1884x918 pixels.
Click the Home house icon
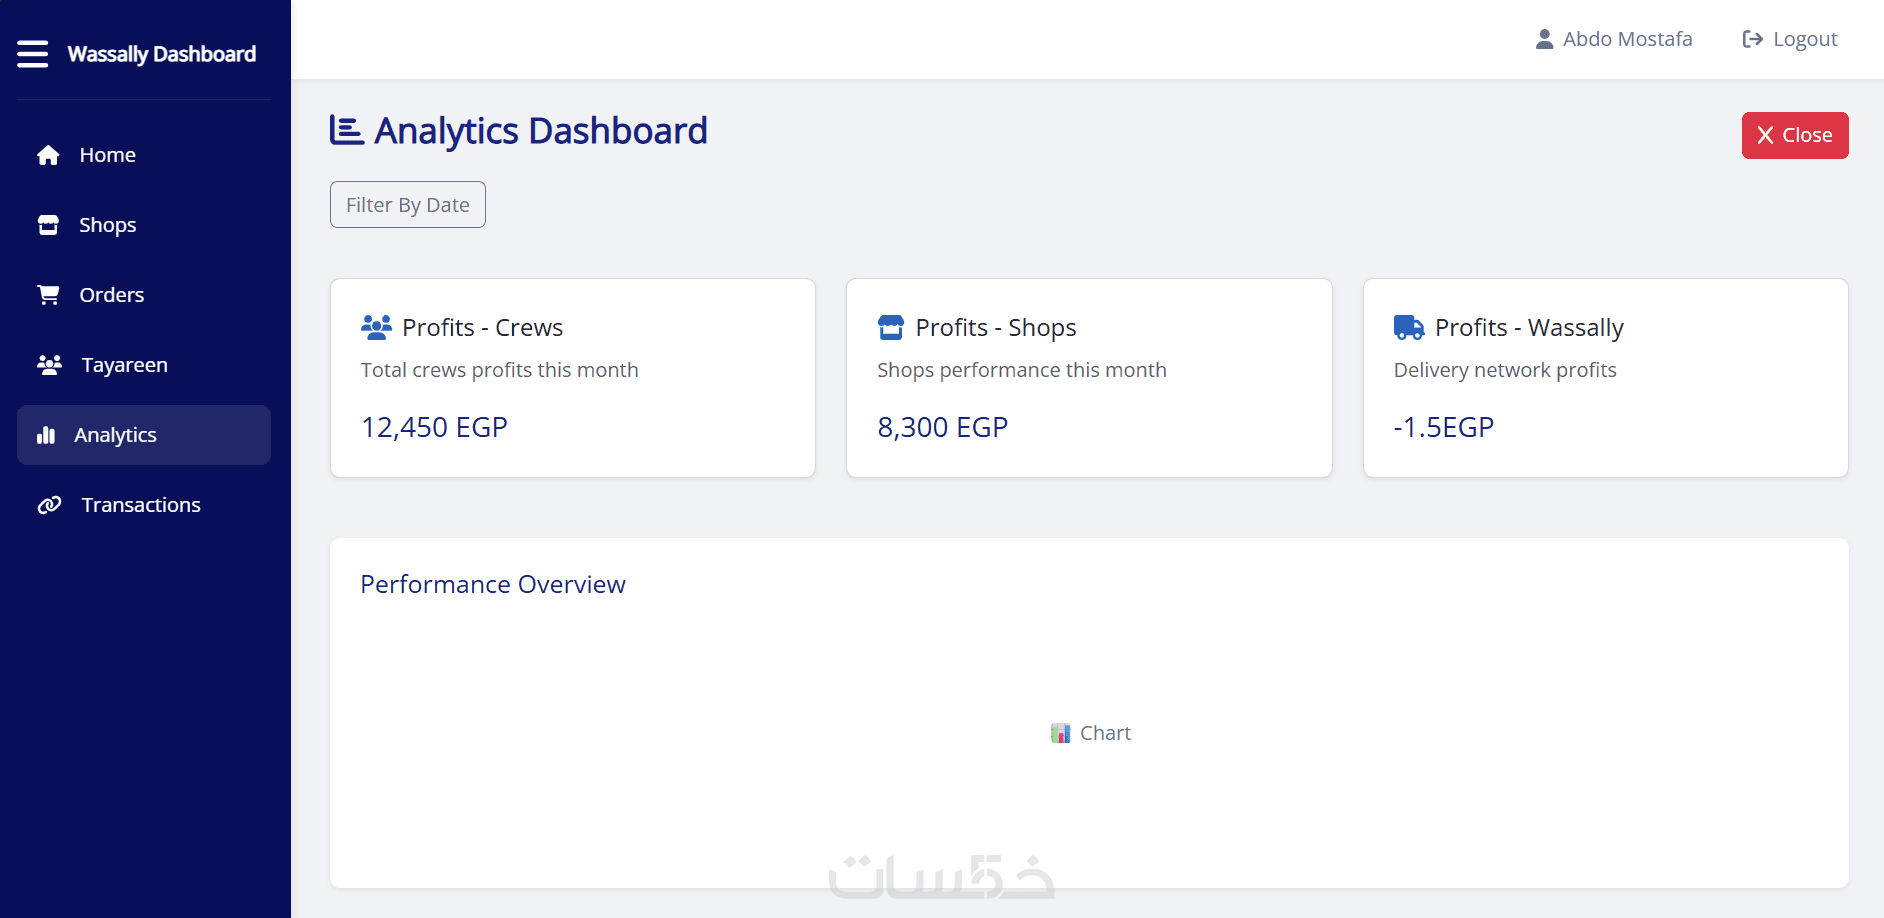click(48, 155)
